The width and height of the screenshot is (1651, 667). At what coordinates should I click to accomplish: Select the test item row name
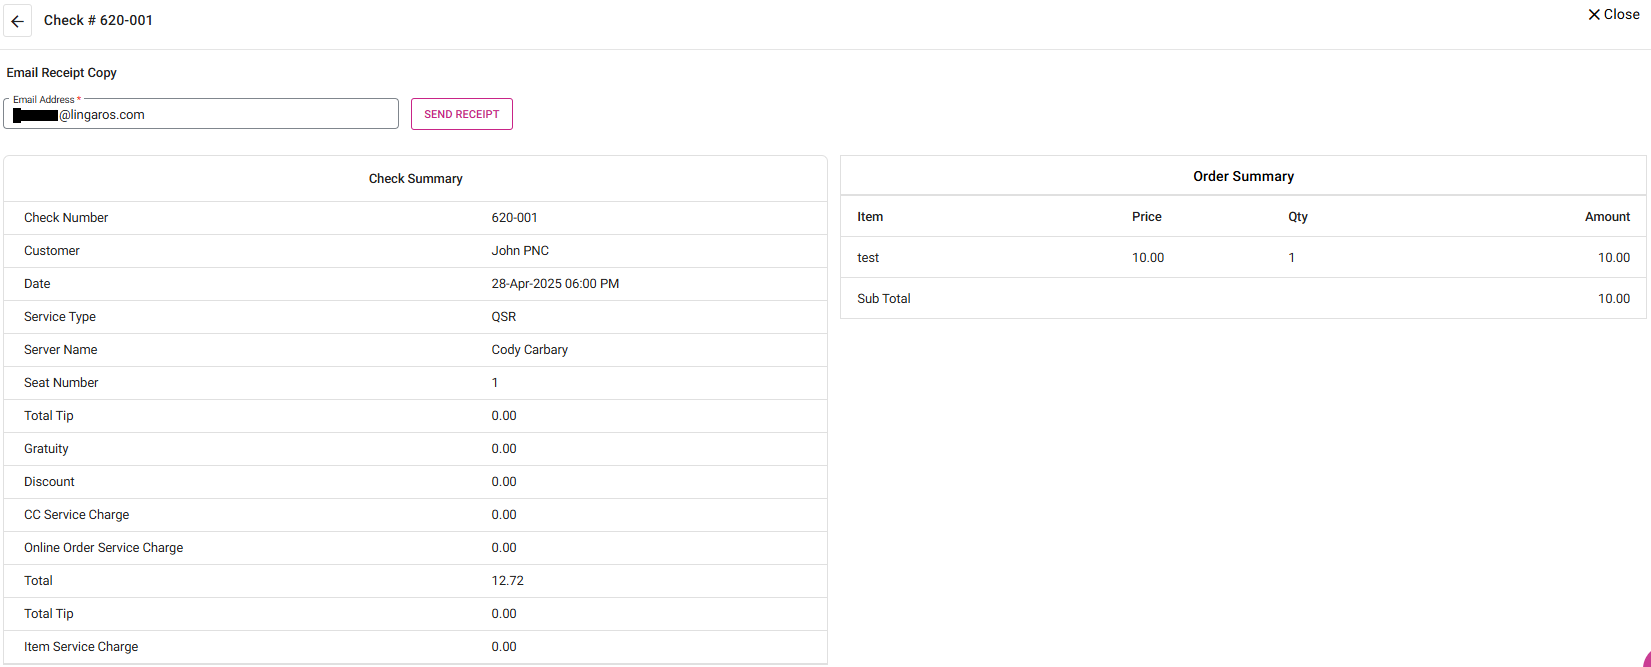coord(868,258)
